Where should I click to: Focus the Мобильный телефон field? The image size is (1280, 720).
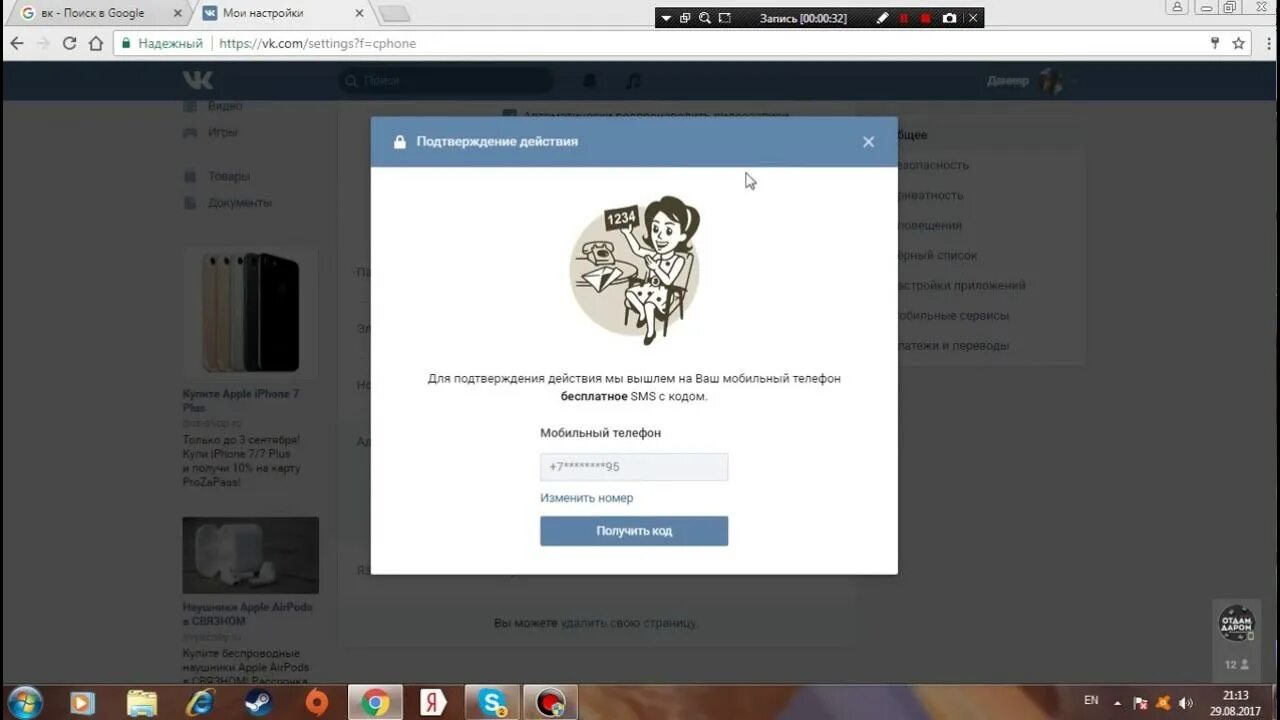point(634,467)
